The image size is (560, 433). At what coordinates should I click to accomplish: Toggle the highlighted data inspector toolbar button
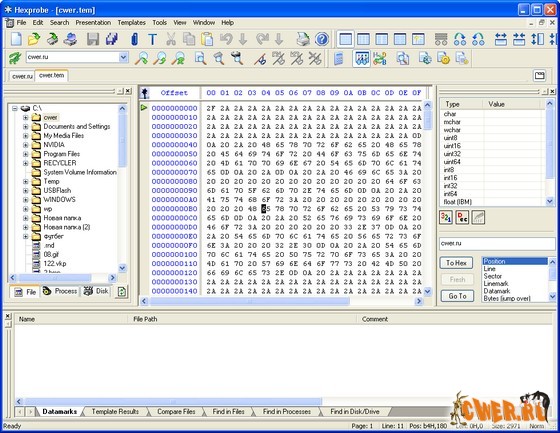tap(362, 59)
